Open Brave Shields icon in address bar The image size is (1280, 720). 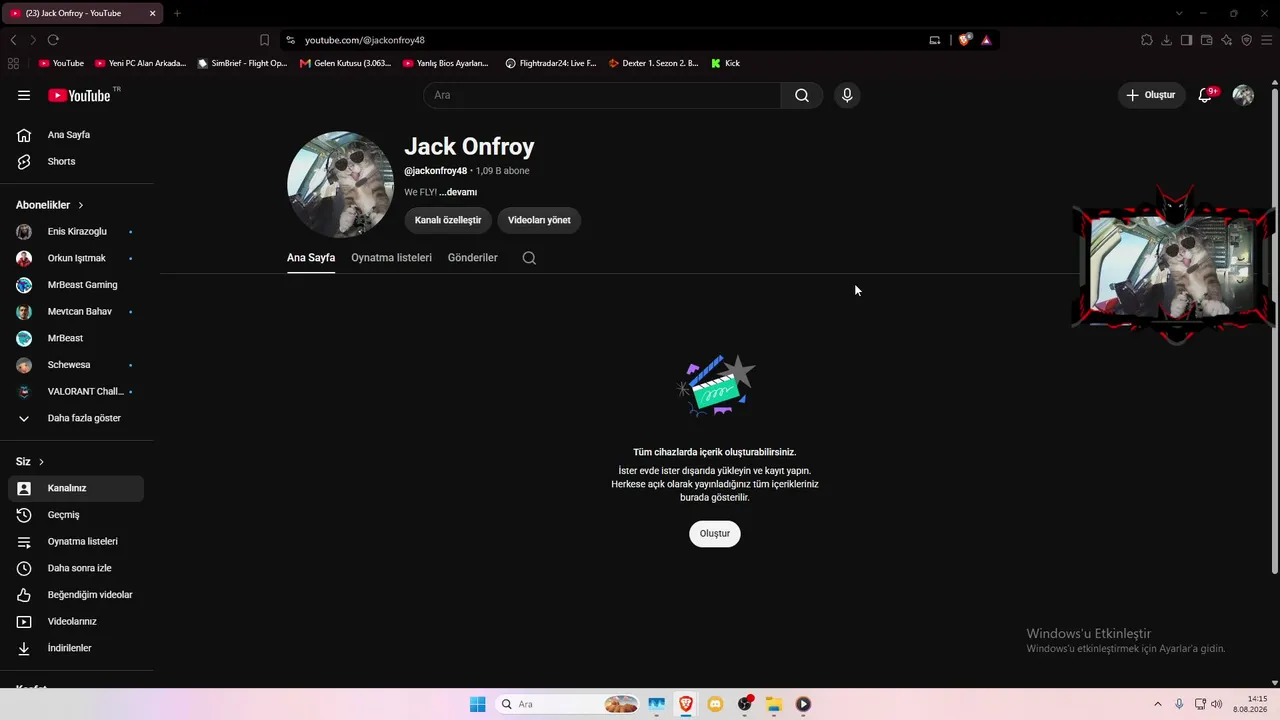[965, 40]
